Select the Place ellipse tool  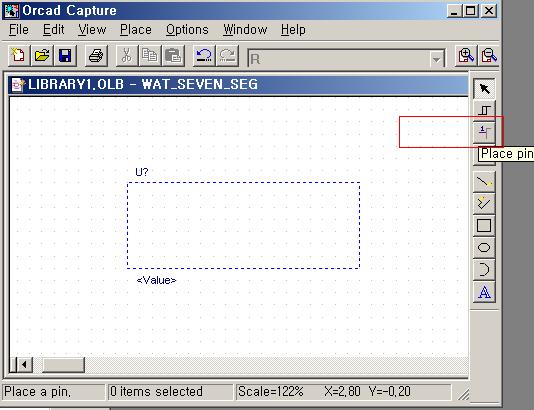(x=484, y=248)
